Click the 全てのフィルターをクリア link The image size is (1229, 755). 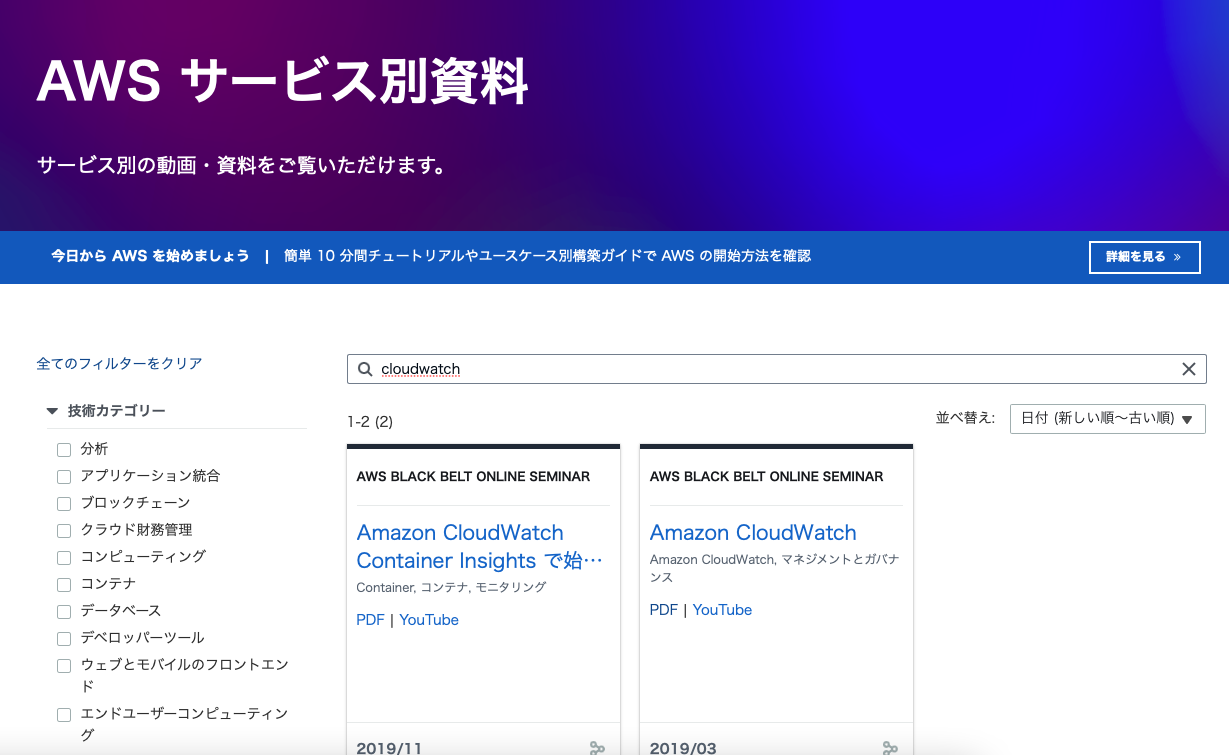tap(119, 364)
